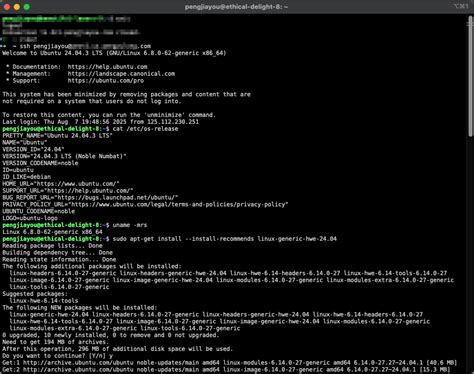Click the suggested package linux-hwe-6.14-tools
This screenshot has height=374, width=474.
click(43, 301)
